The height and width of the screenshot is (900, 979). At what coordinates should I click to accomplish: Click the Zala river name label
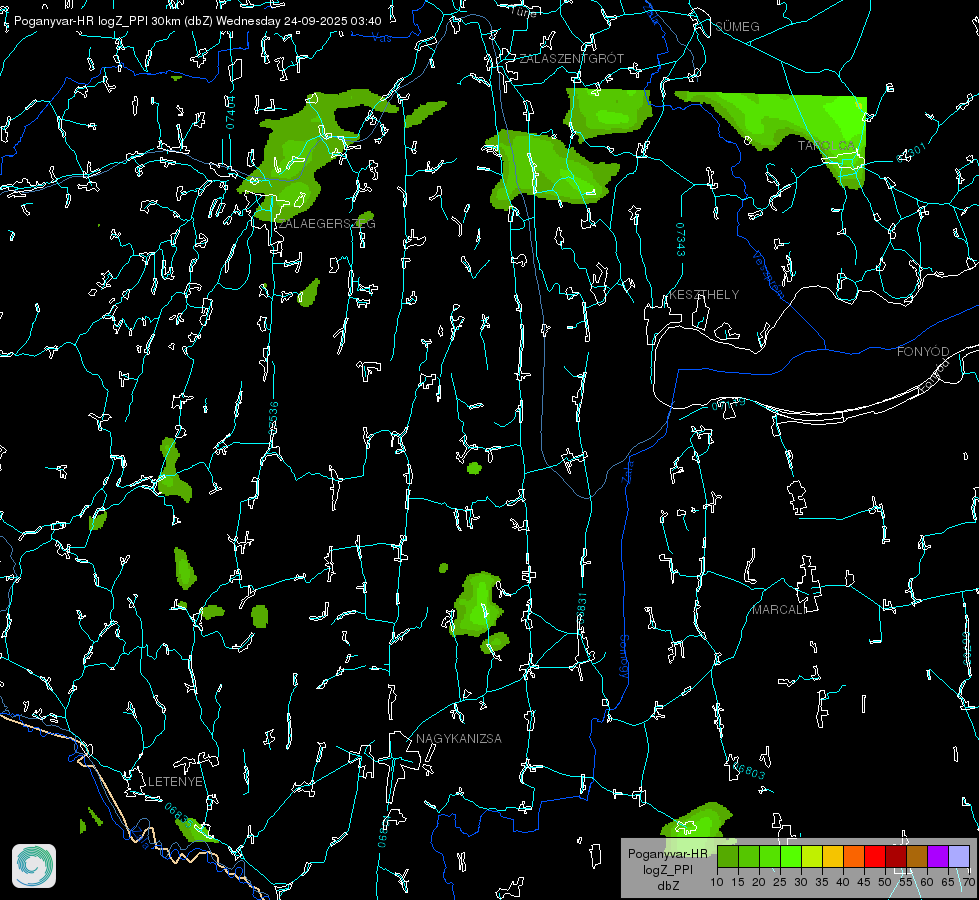click(x=627, y=470)
